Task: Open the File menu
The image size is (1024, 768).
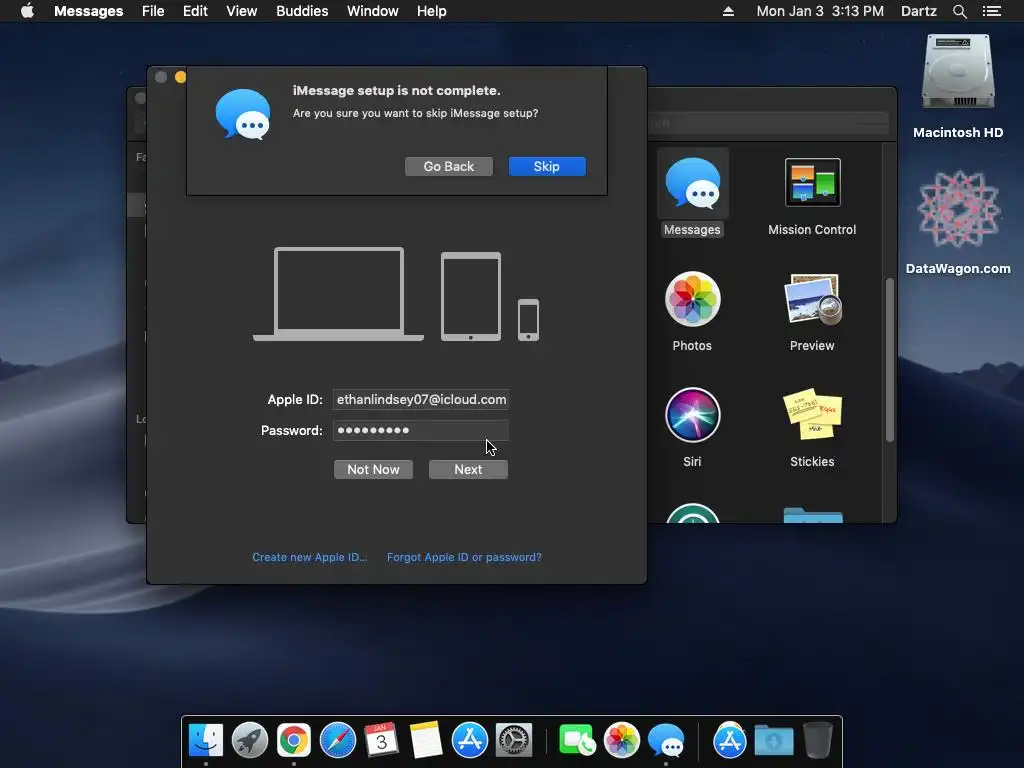Action: click(153, 11)
